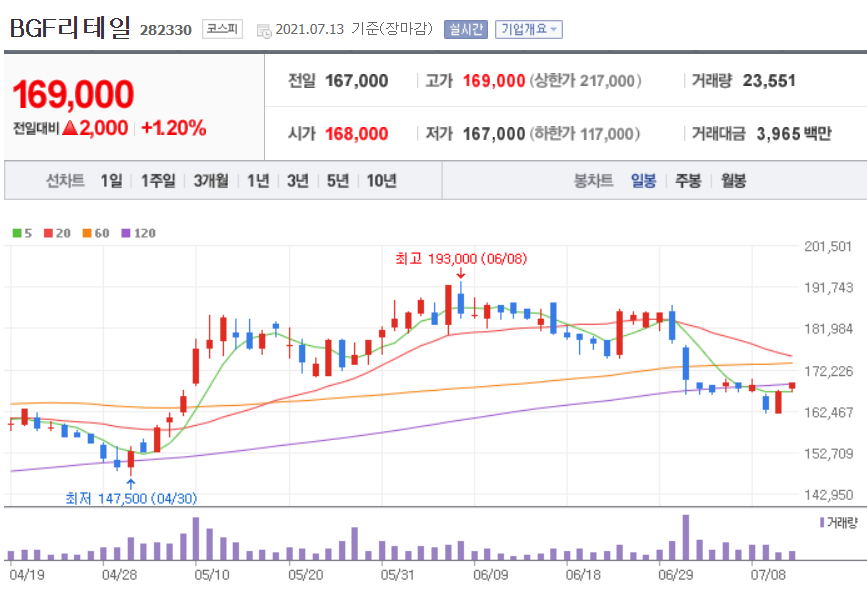Click the 201,501 price axis label
The image size is (867, 590).
[828, 247]
